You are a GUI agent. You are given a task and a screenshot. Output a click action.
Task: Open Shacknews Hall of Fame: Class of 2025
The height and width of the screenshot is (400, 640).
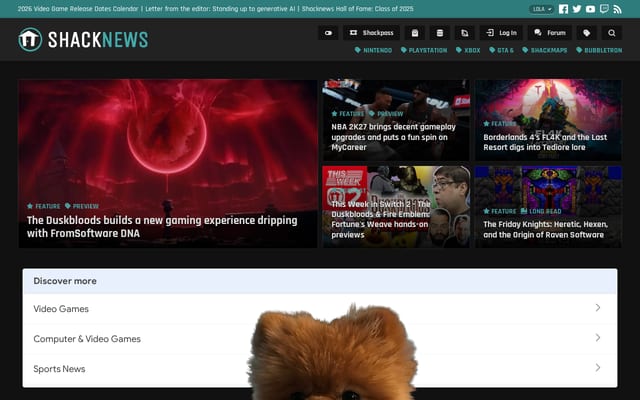point(358,9)
